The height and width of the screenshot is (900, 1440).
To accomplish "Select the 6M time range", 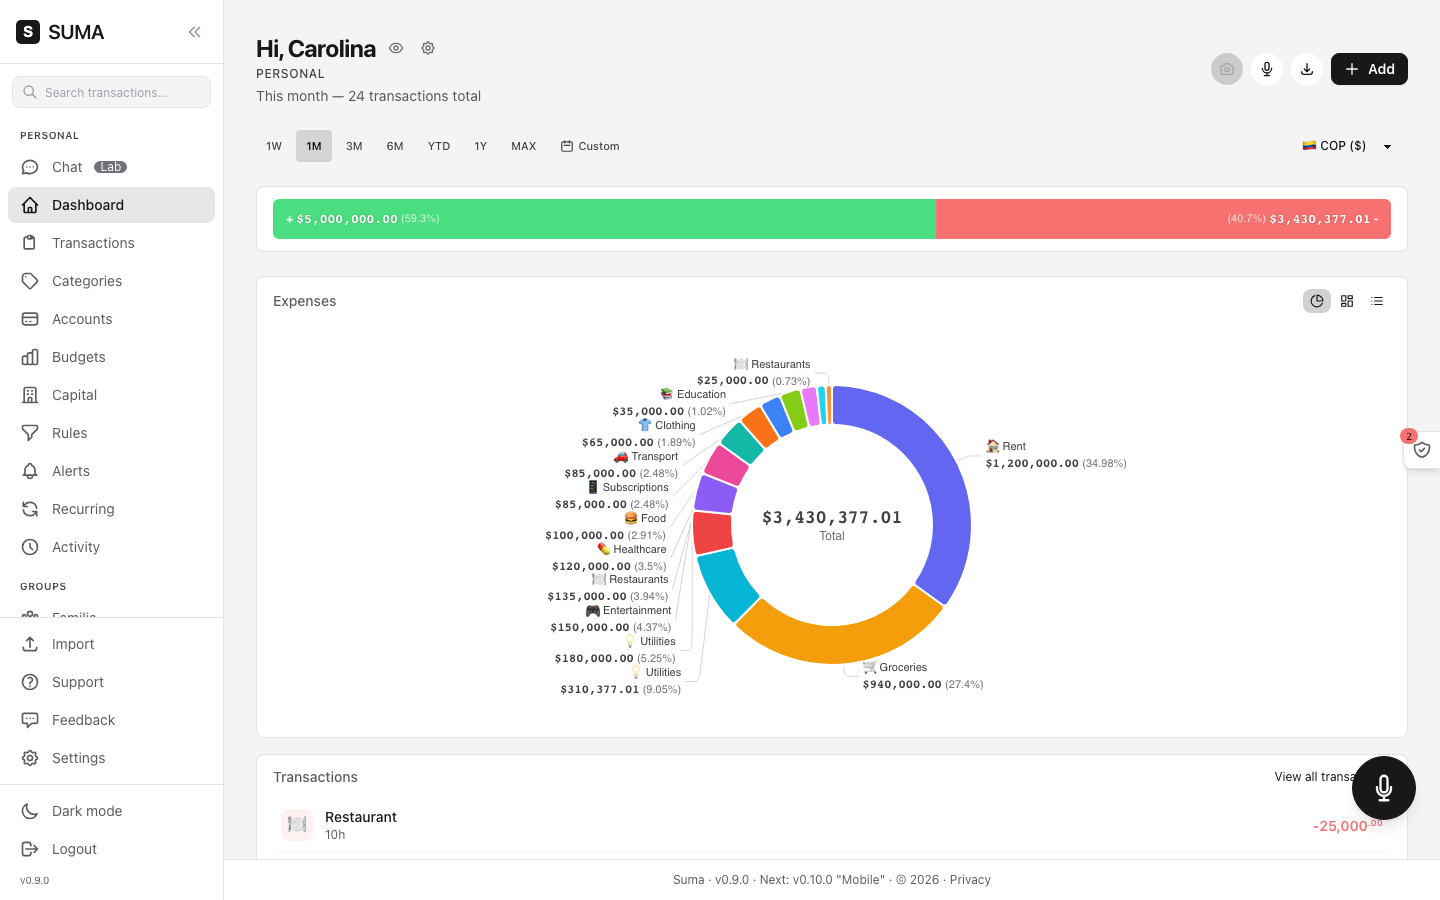I will tap(395, 146).
